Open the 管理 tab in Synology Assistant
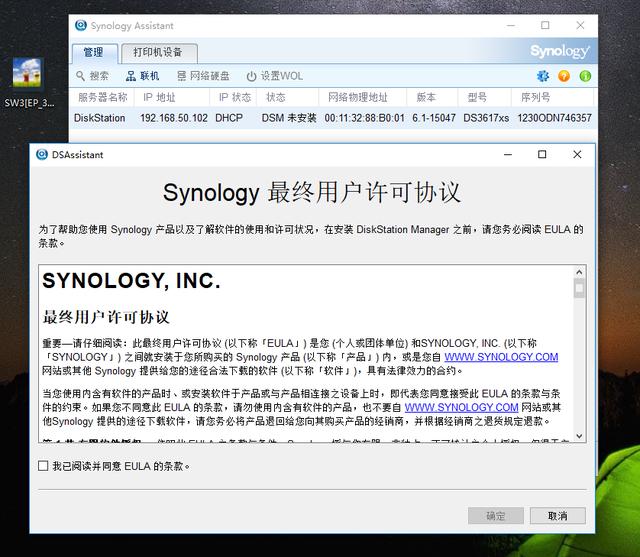 (x=95, y=53)
